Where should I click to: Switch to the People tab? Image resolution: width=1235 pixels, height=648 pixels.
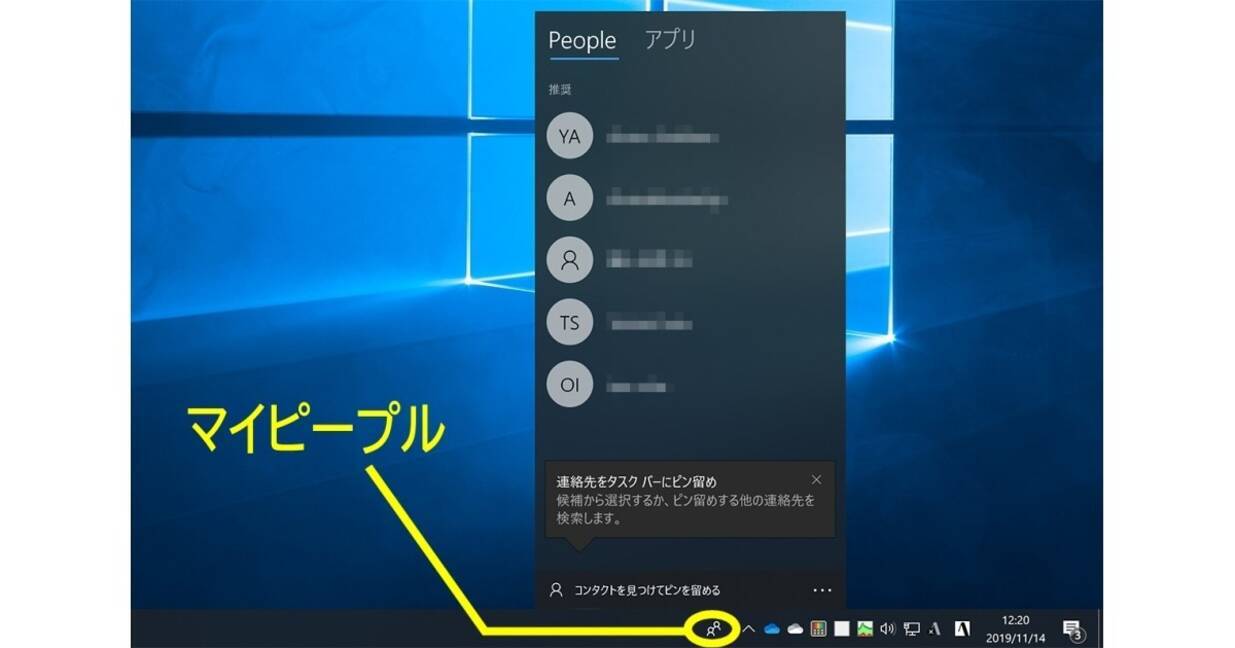[582, 41]
